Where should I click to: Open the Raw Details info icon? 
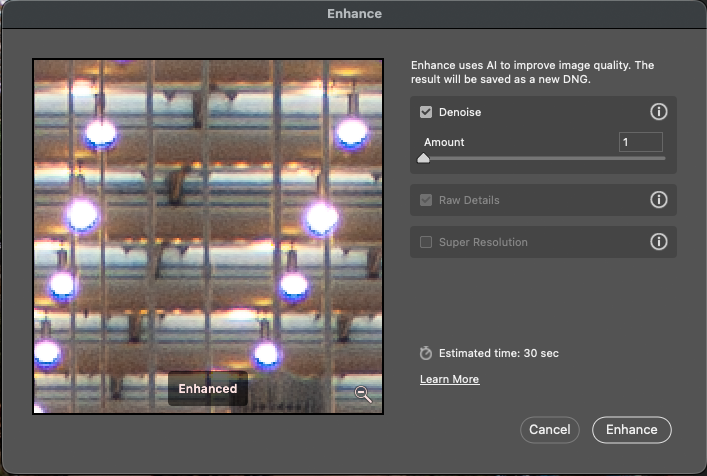pos(658,200)
